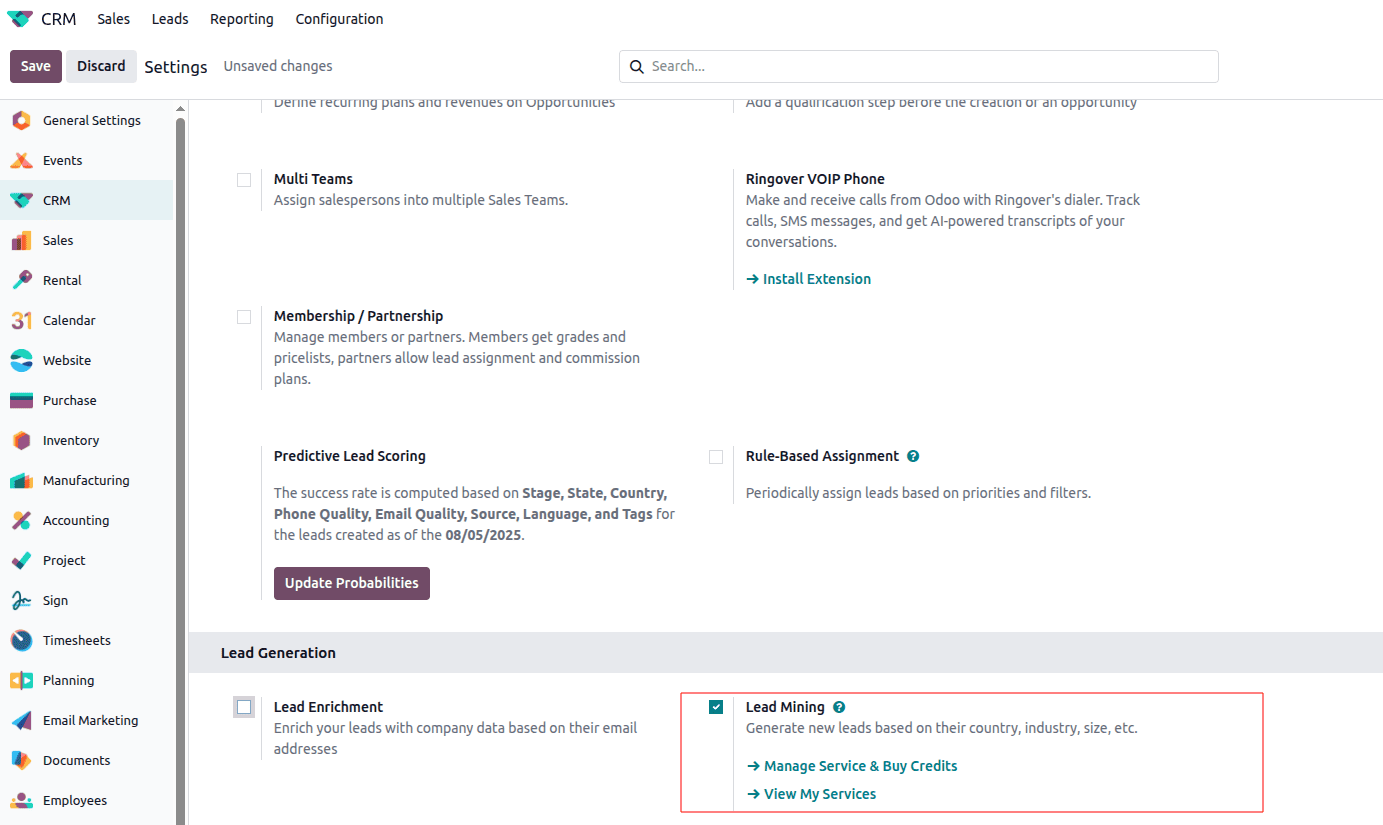Screen dimensions: 1383x825
Task: Select the Rental key icon
Action: pyautogui.click(x=21, y=280)
